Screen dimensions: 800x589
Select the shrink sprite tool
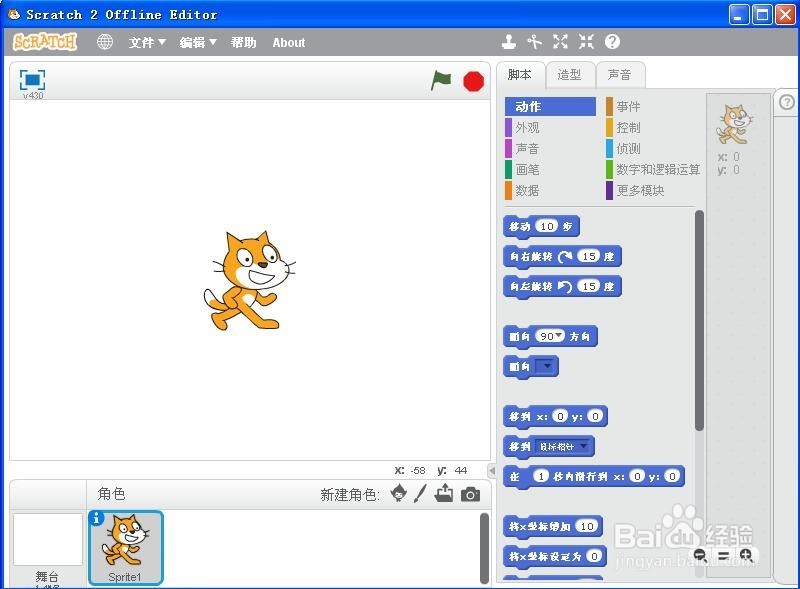pyautogui.click(x=586, y=42)
